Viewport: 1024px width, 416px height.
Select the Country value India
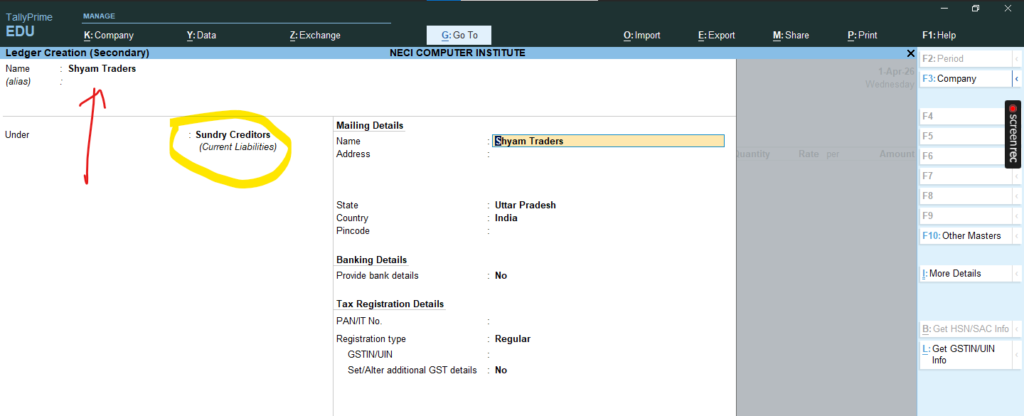[x=506, y=218]
